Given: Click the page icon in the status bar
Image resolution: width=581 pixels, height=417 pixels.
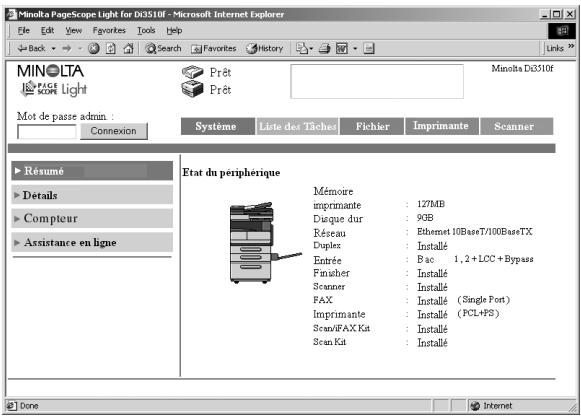Looking at the screenshot, I should pyautogui.click(x=12, y=406).
